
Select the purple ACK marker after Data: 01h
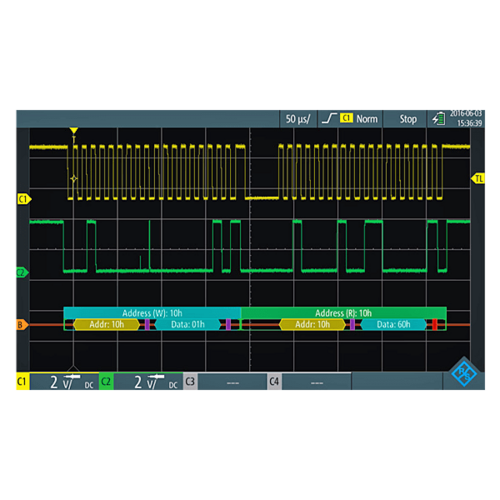[x=228, y=325]
